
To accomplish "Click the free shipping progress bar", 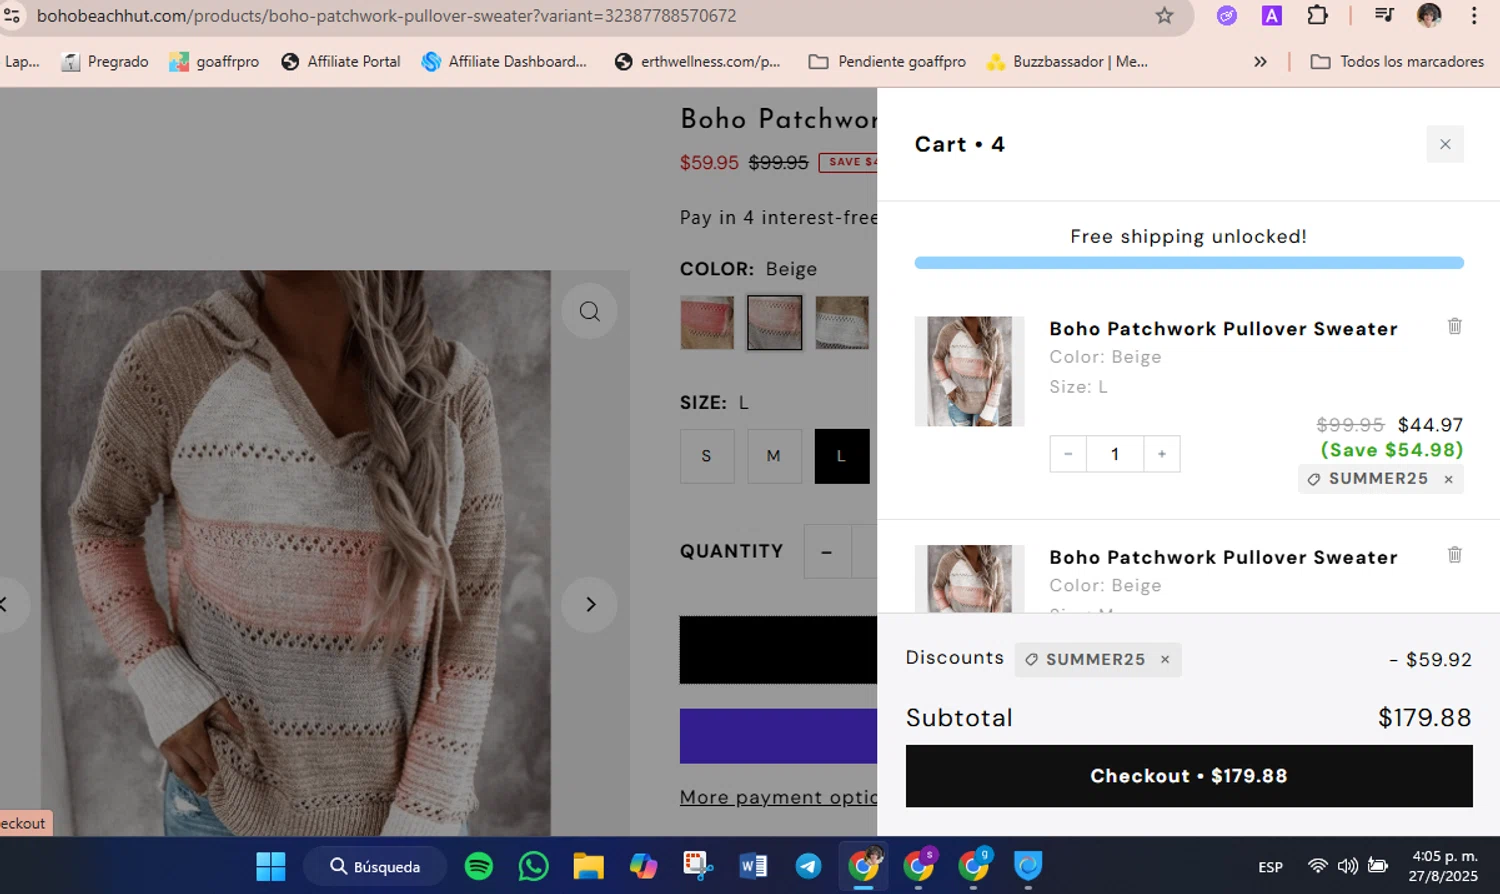I will (x=1189, y=263).
